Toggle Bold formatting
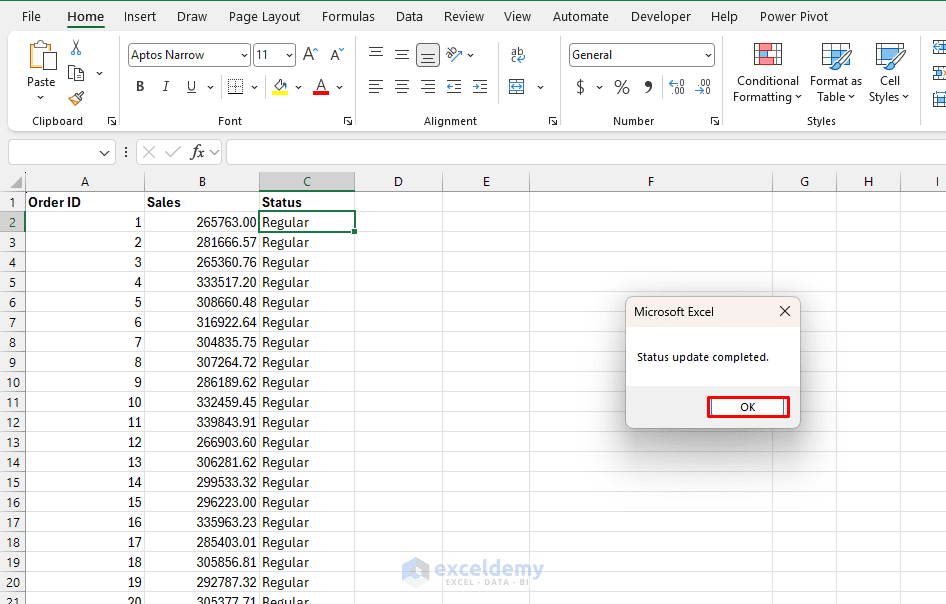The width and height of the screenshot is (946, 604). (140, 87)
